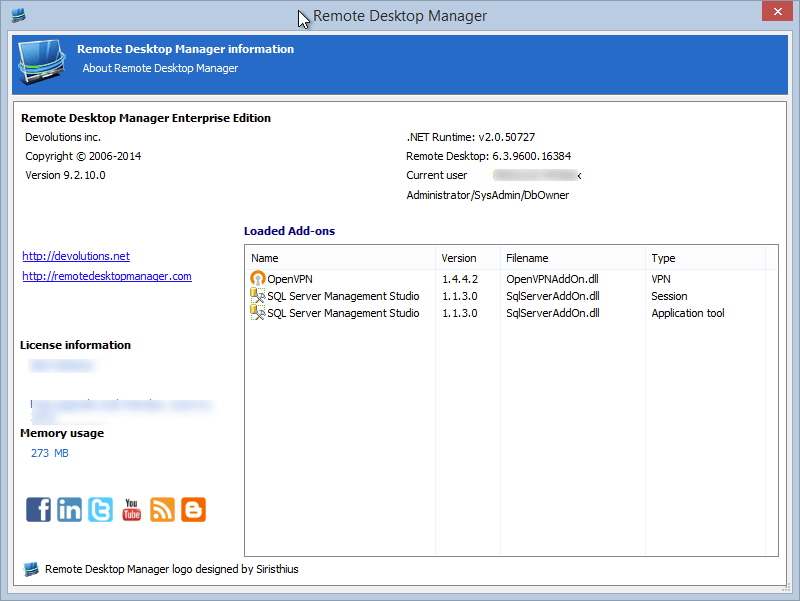Viewport: 800px width, 601px height.
Task: Click the small logo beside Siristhius credit
Action: pyautogui.click(x=31, y=569)
